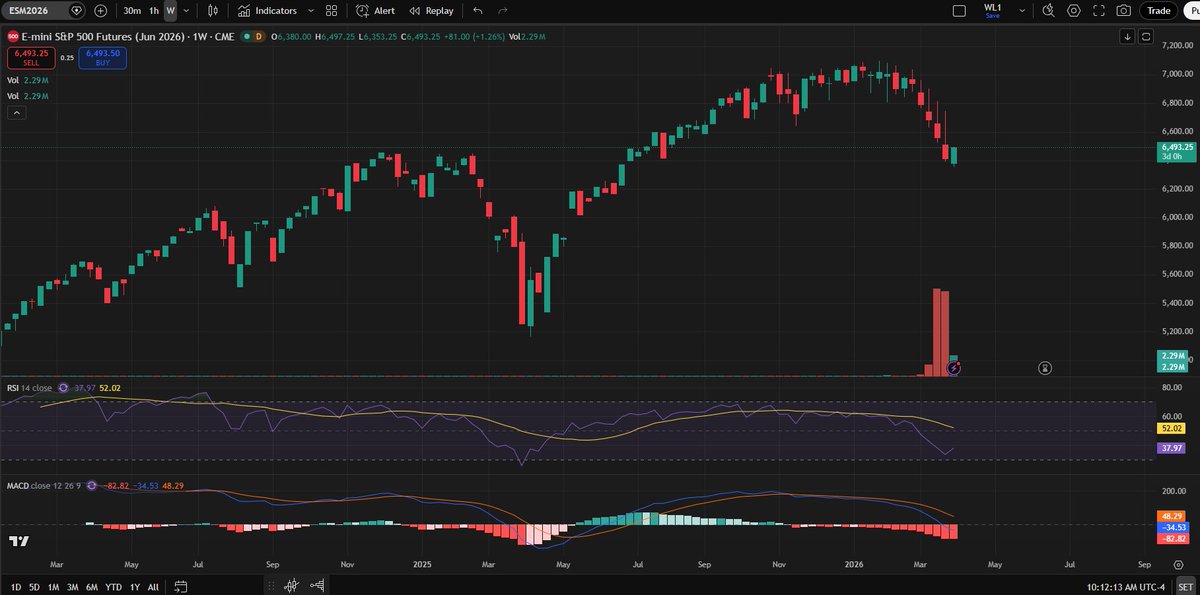Image resolution: width=1200 pixels, height=595 pixels.
Task: Click the MACD 48.29 axis label
Action: point(1172,516)
